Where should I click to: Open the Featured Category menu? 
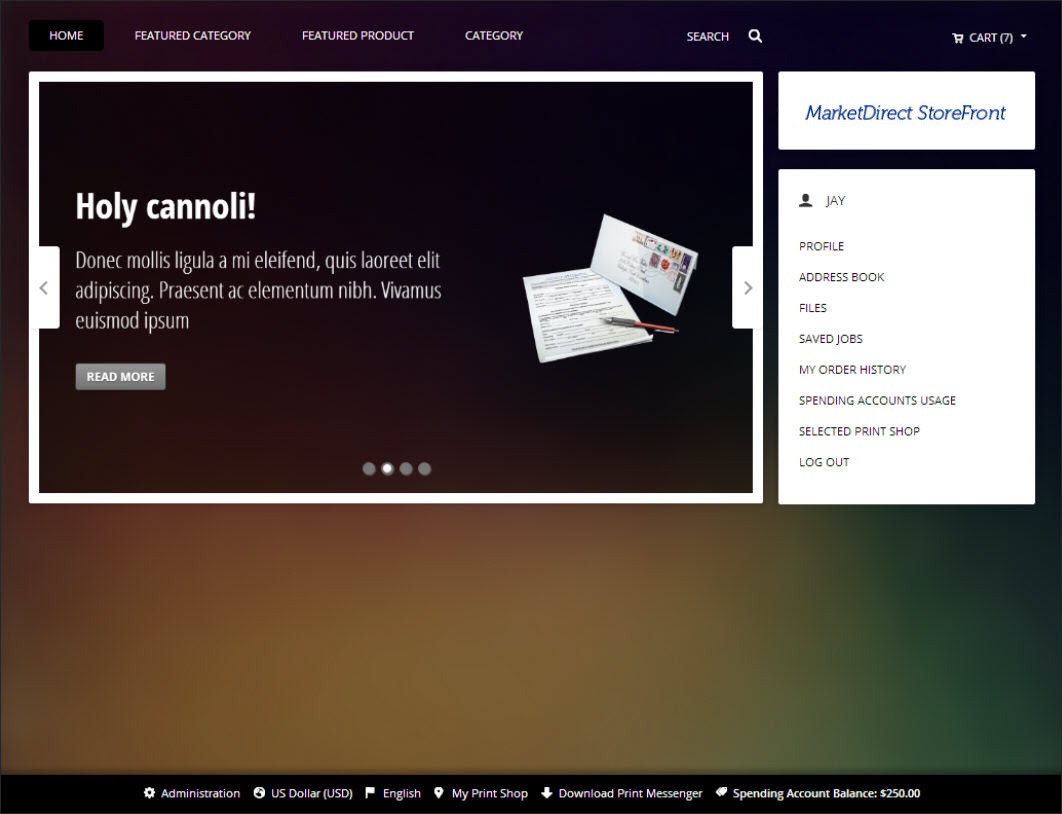[x=193, y=36]
